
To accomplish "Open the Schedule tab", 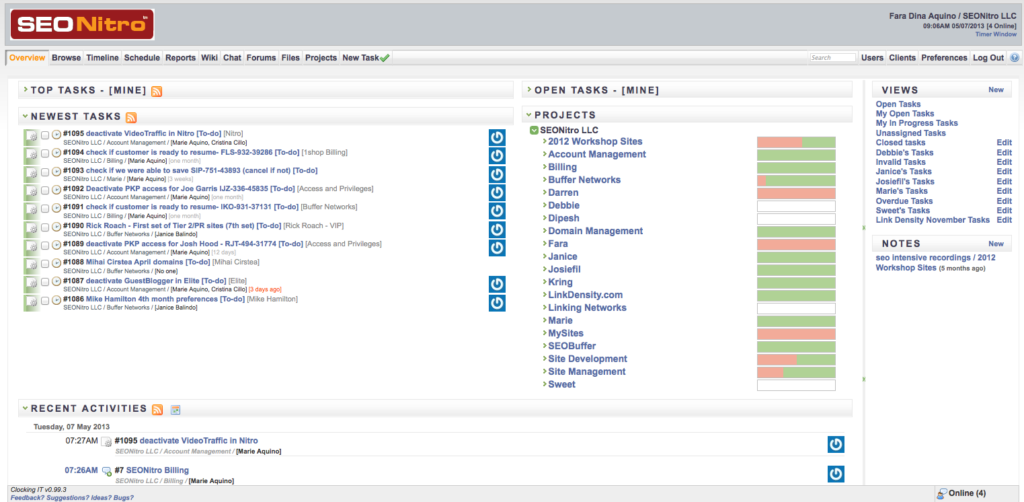I will pos(142,57).
